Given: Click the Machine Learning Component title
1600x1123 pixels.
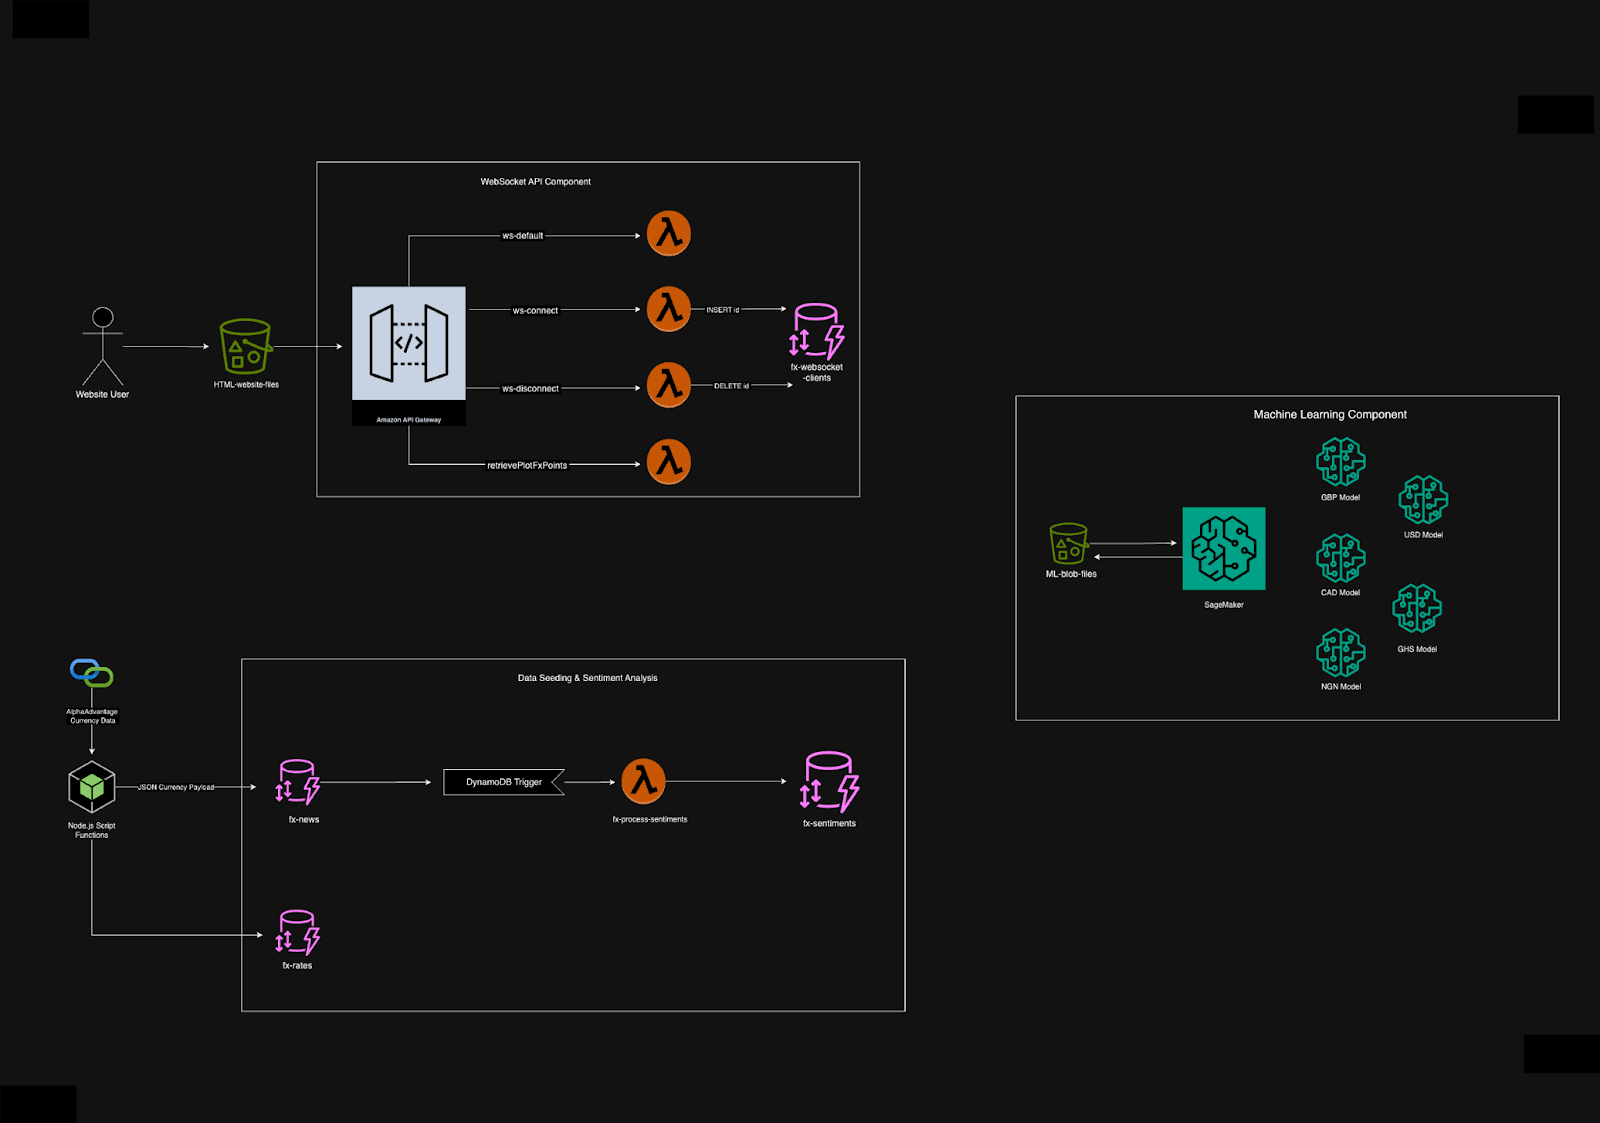Looking at the screenshot, I should (x=1331, y=414).
